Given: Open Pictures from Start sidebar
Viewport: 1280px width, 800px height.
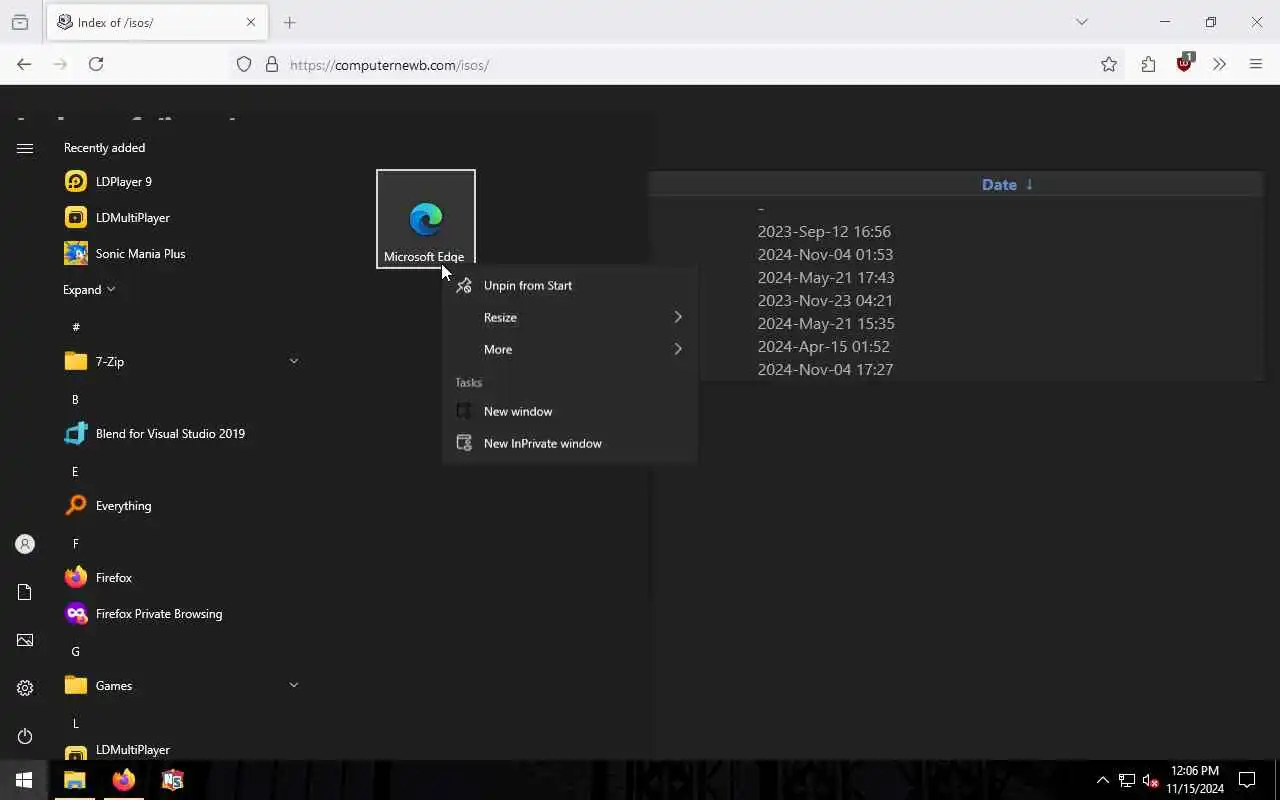Looking at the screenshot, I should [25, 640].
